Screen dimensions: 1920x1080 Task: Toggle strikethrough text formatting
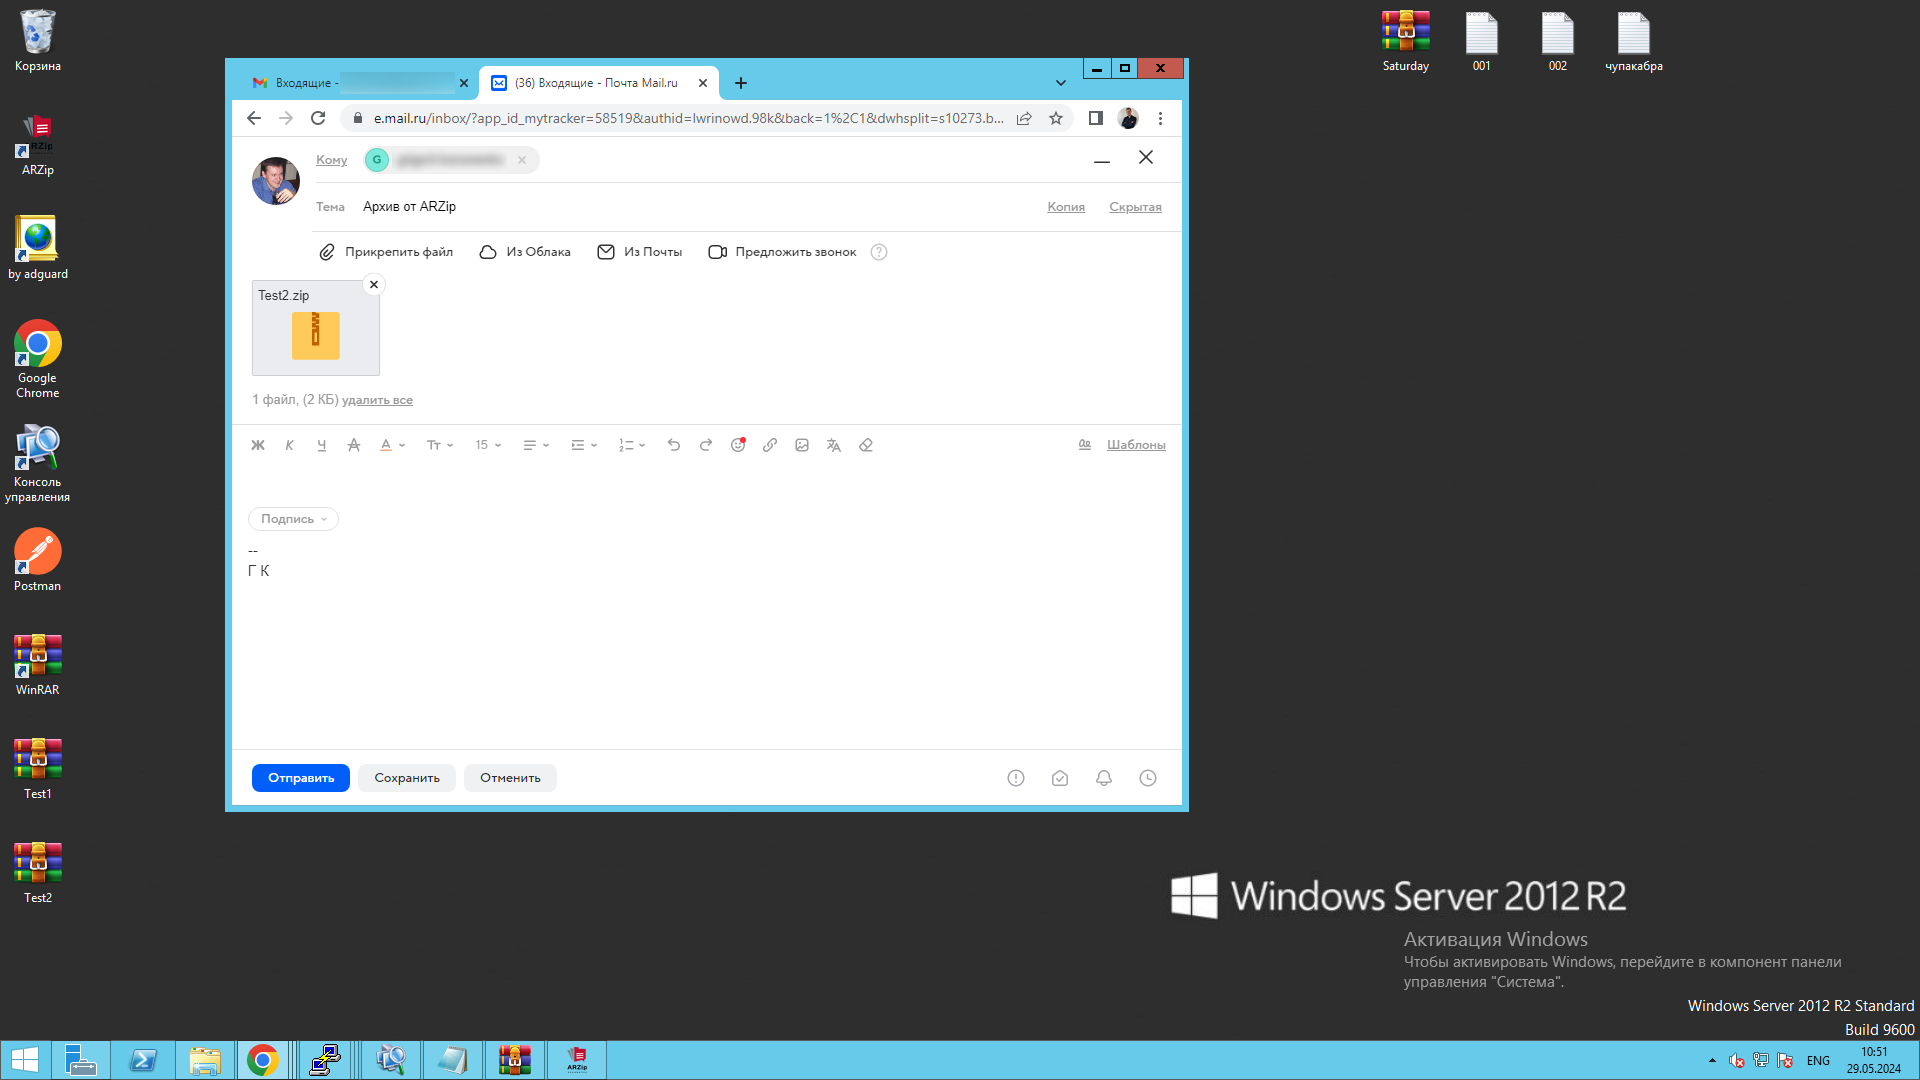point(354,445)
